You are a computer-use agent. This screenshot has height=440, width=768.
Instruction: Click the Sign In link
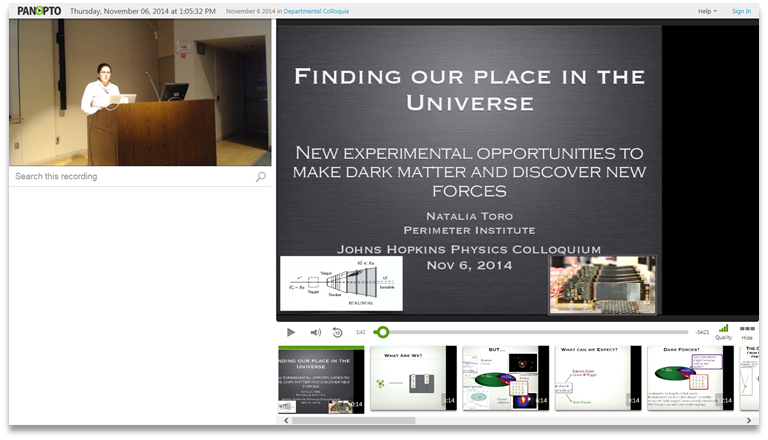click(x=741, y=11)
